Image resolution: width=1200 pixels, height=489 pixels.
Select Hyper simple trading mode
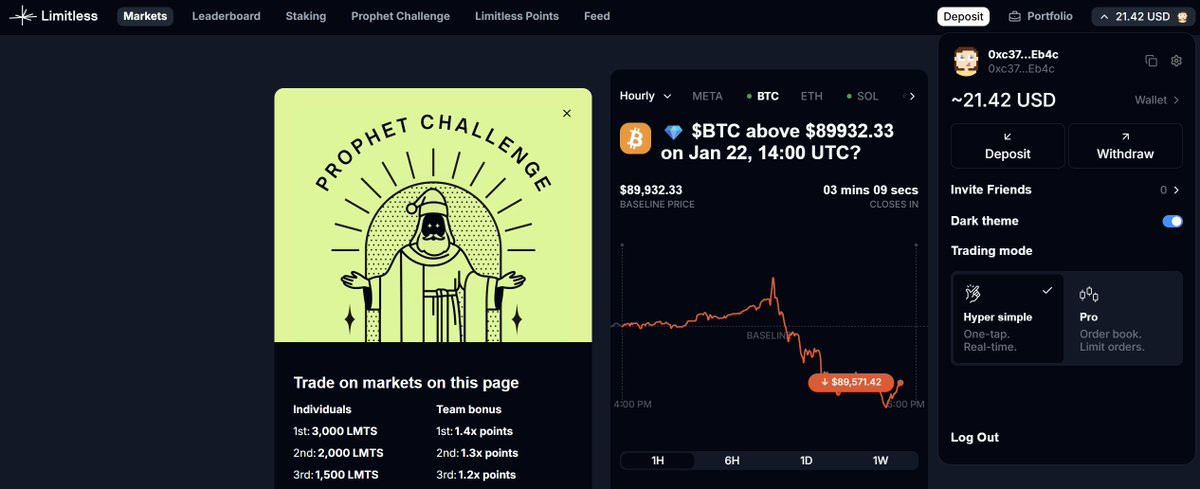pyautogui.click(x=1007, y=318)
